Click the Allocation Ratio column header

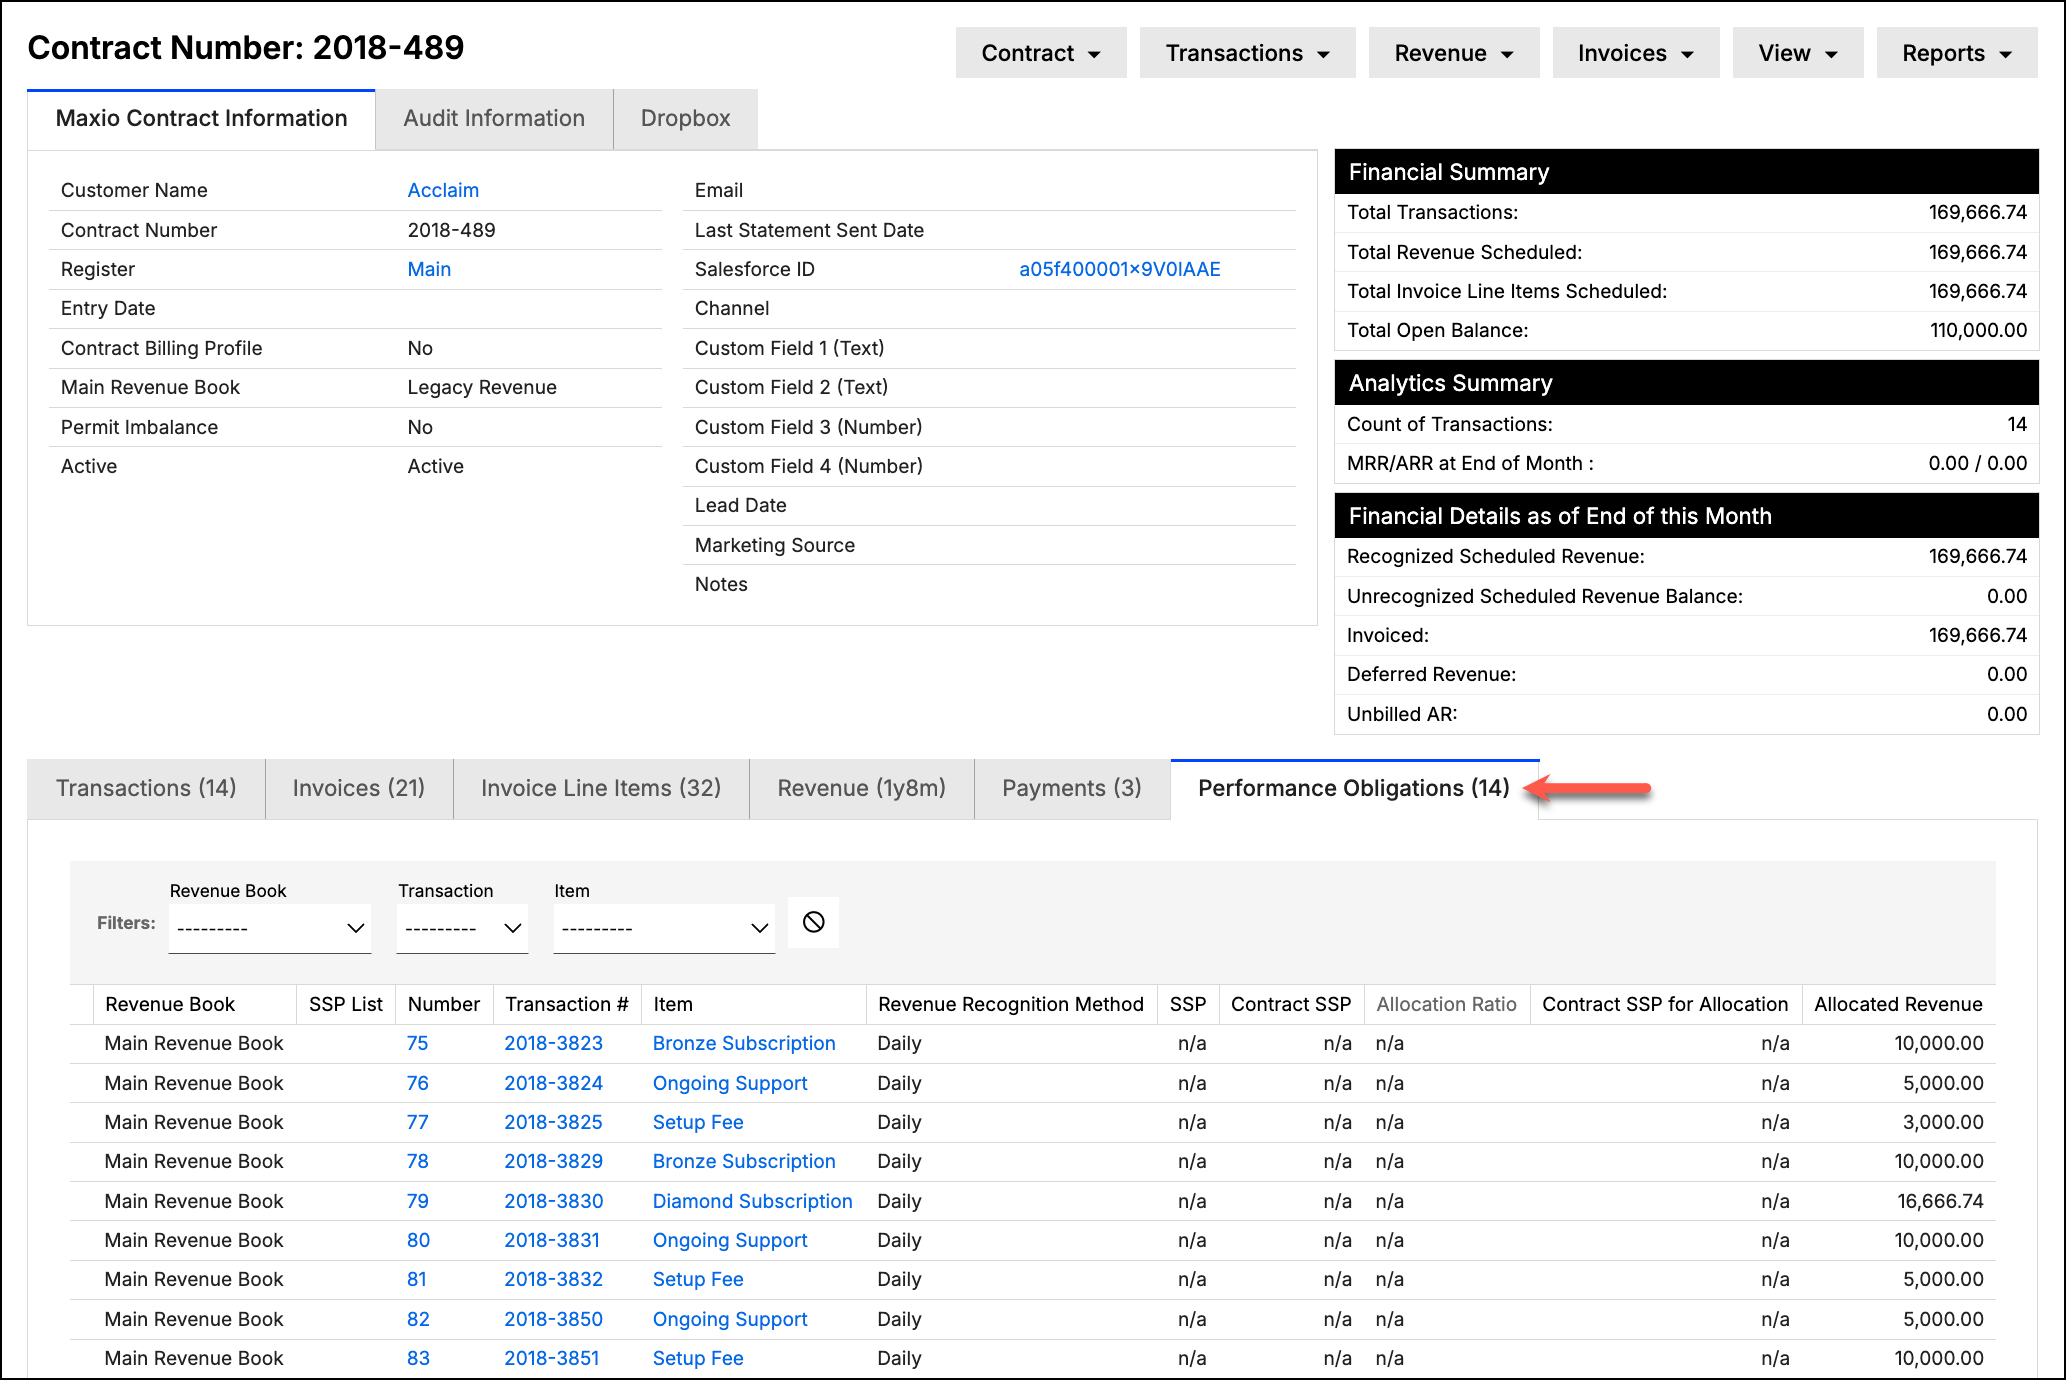pyautogui.click(x=1446, y=1004)
